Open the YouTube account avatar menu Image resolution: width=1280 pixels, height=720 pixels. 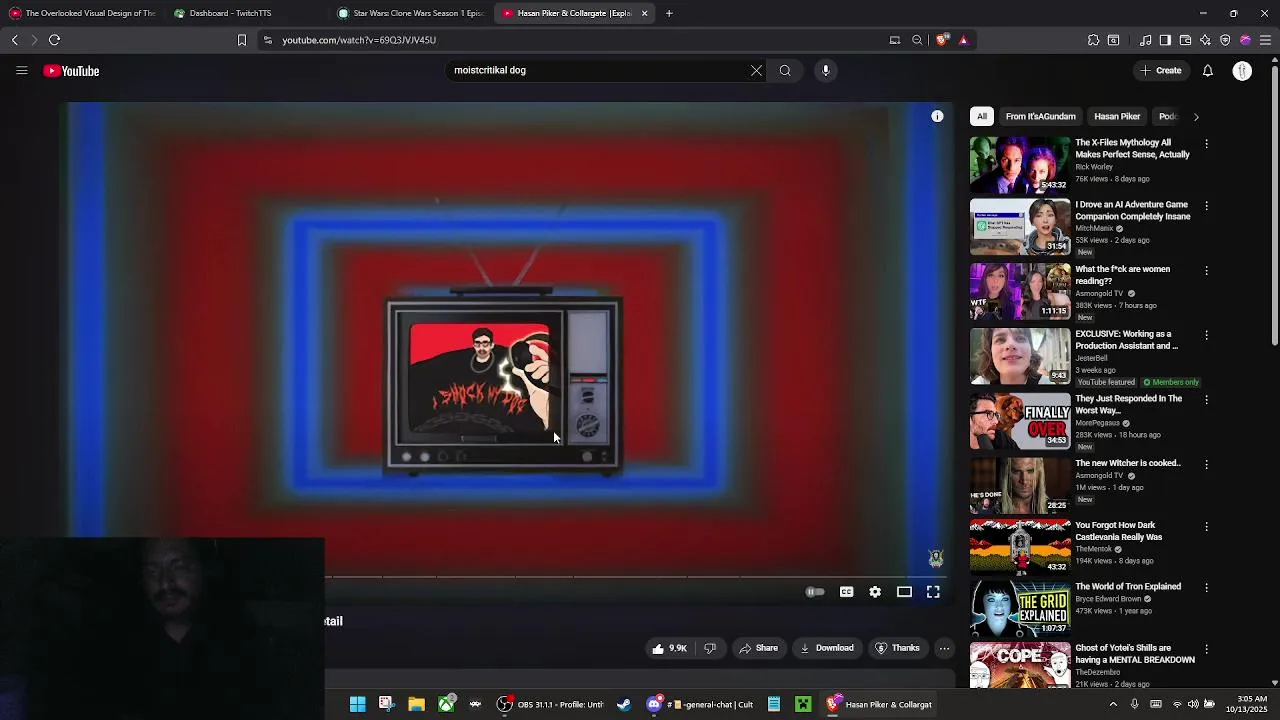[x=1242, y=71]
